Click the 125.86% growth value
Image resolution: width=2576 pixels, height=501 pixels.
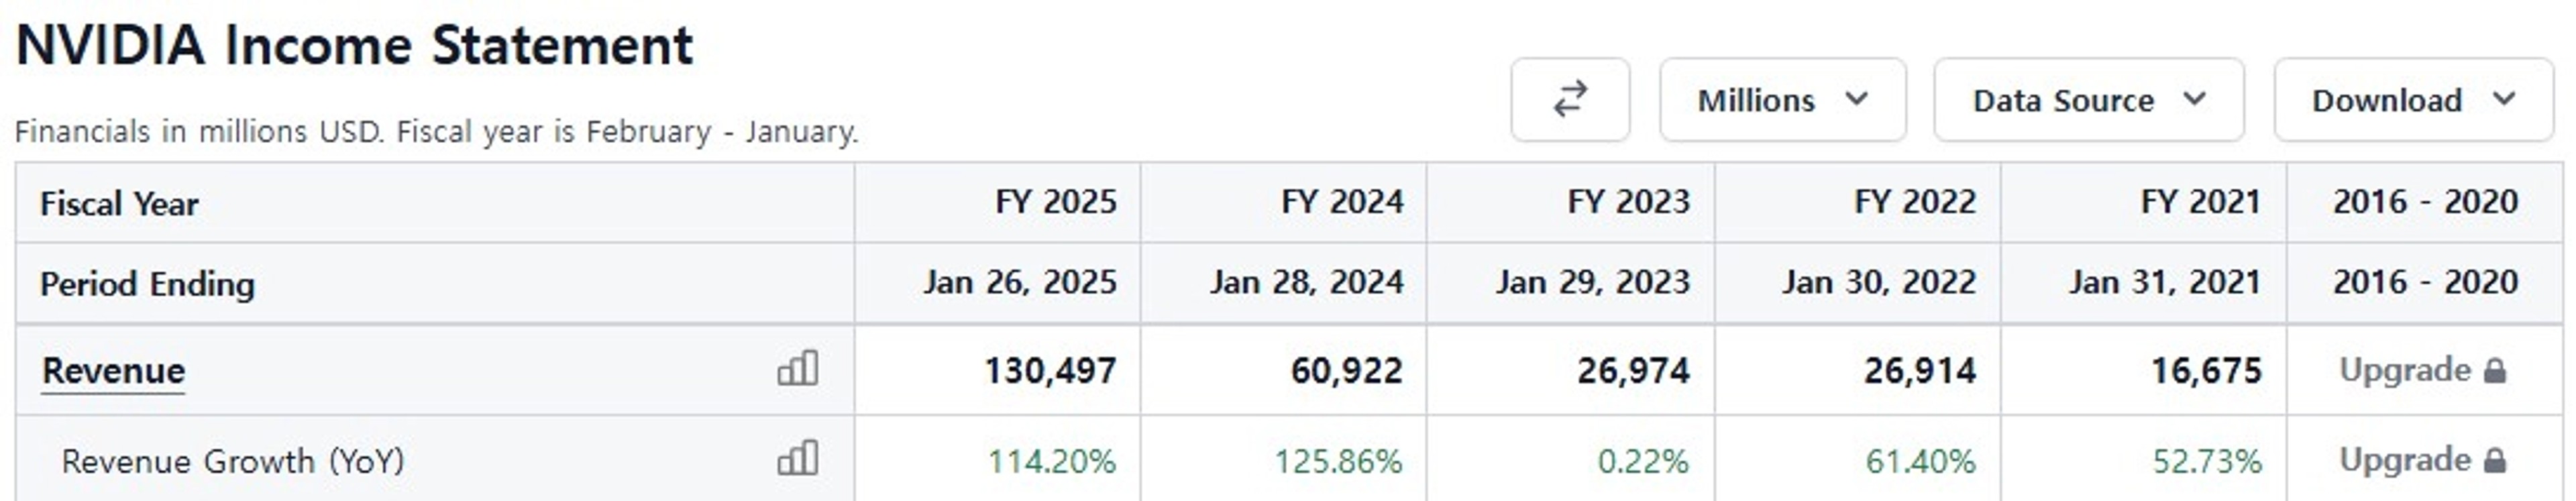click(1338, 461)
